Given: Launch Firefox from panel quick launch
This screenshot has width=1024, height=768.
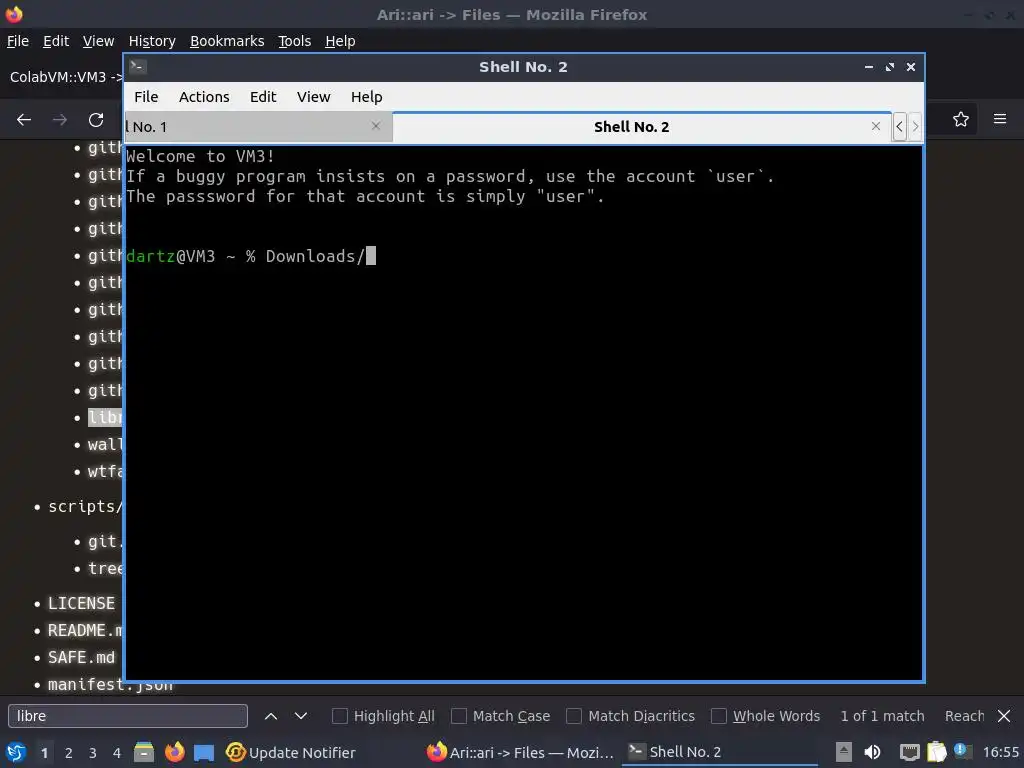Looking at the screenshot, I should [174, 752].
